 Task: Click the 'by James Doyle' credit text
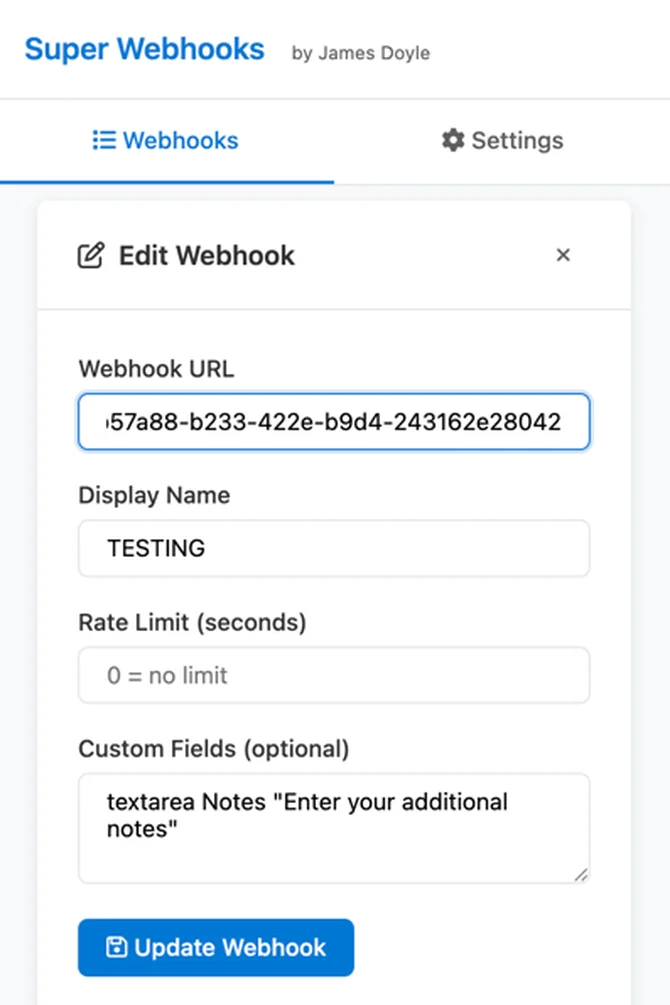pos(360,54)
